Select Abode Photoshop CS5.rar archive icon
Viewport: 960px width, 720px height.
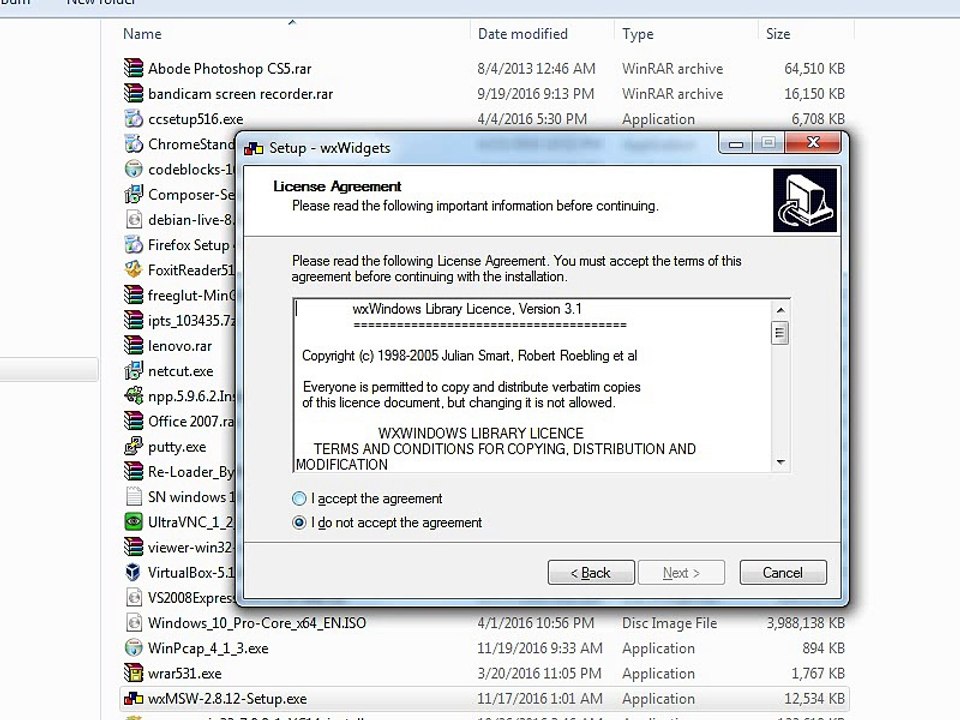point(133,68)
